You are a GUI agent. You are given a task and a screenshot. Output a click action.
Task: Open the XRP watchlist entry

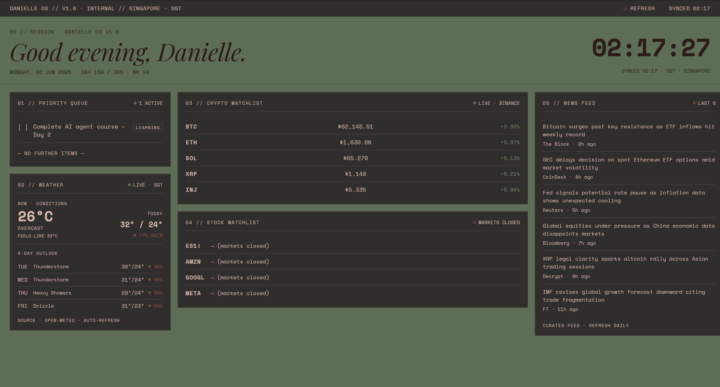coord(353,174)
